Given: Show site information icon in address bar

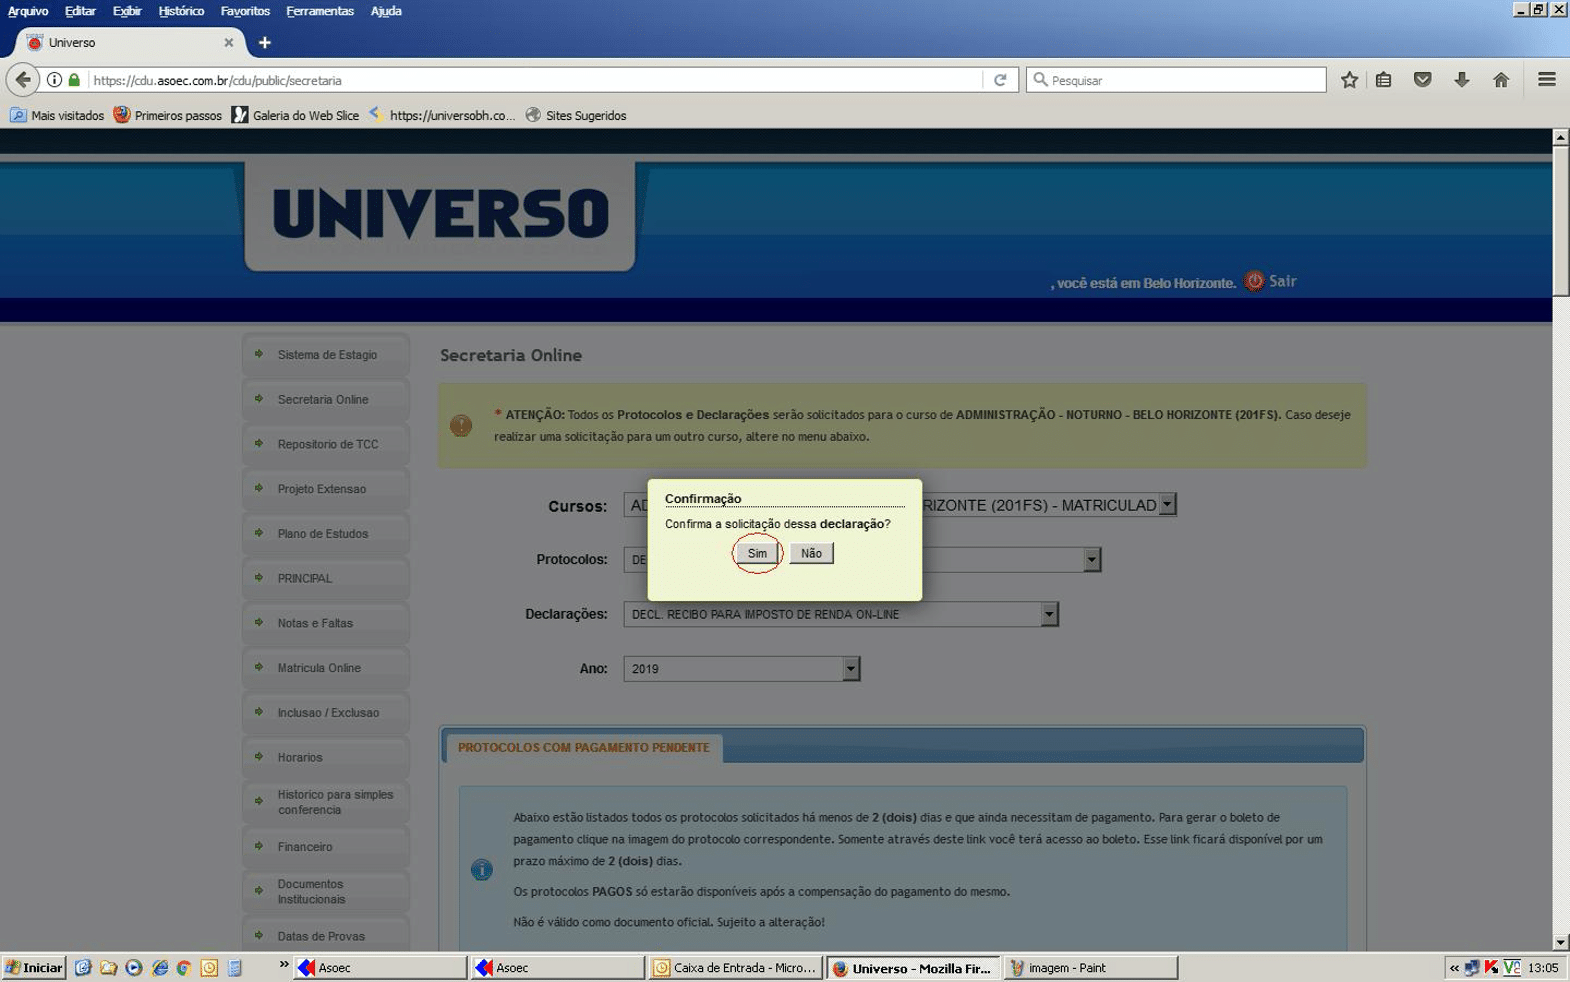Looking at the screenshot, I should 54,80.
